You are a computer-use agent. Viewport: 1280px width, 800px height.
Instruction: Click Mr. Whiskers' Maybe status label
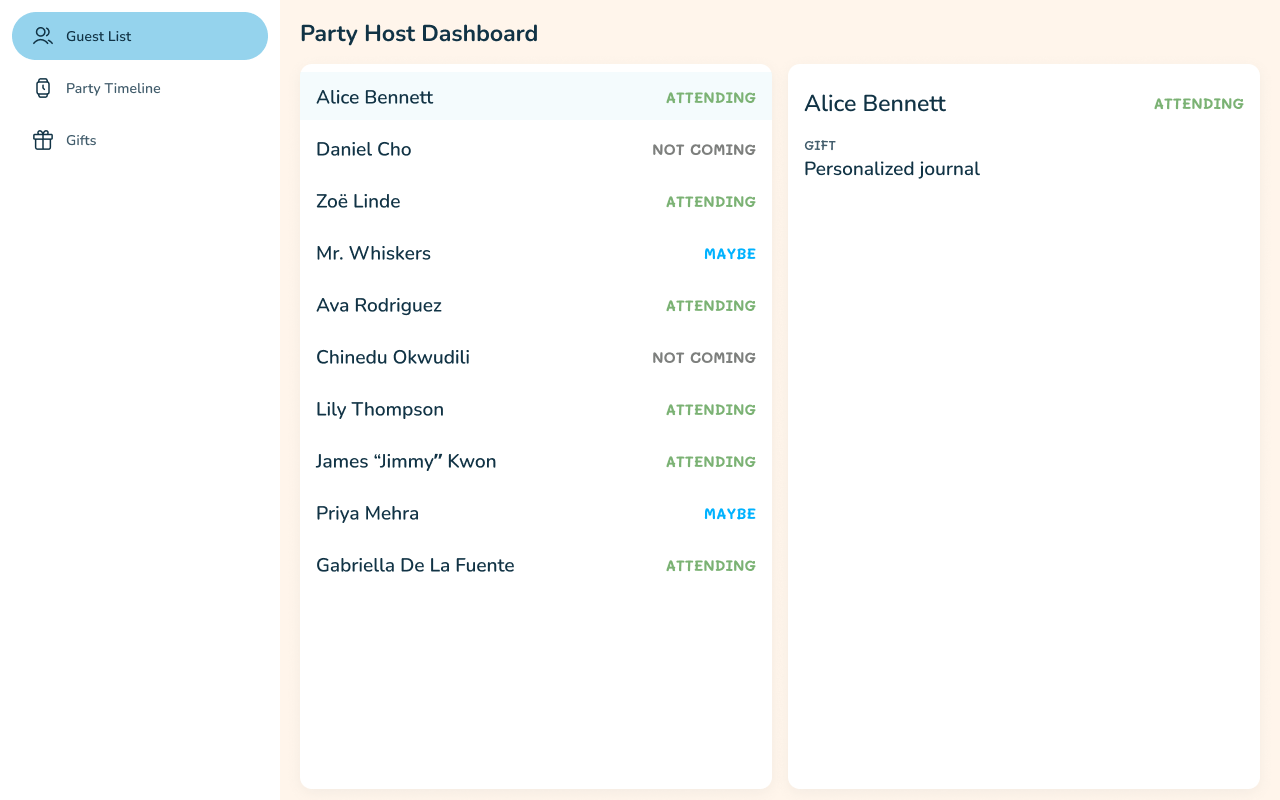(x=730, y=254)
